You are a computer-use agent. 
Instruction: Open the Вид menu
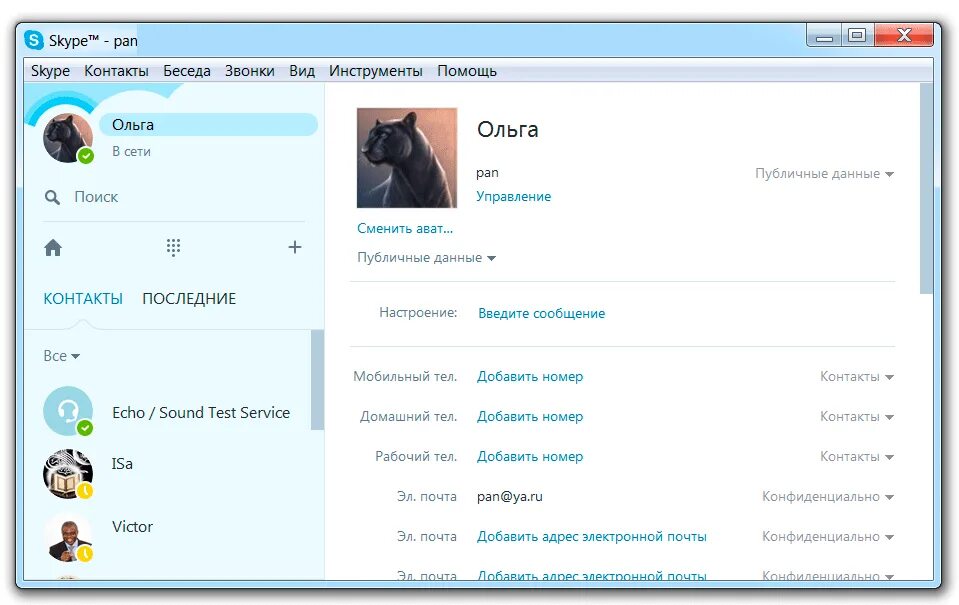click(x=302, y=71)
